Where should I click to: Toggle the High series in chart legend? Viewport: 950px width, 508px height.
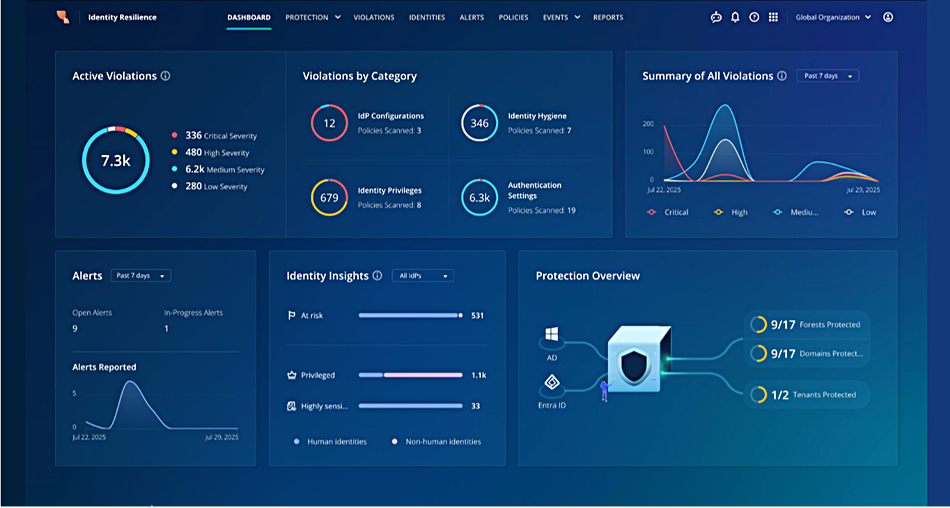coord(733,212)
